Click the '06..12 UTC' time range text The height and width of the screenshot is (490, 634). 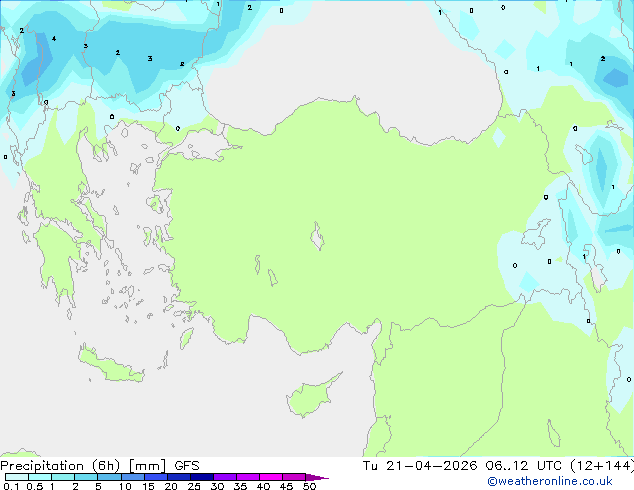click(x=523, y=466)
